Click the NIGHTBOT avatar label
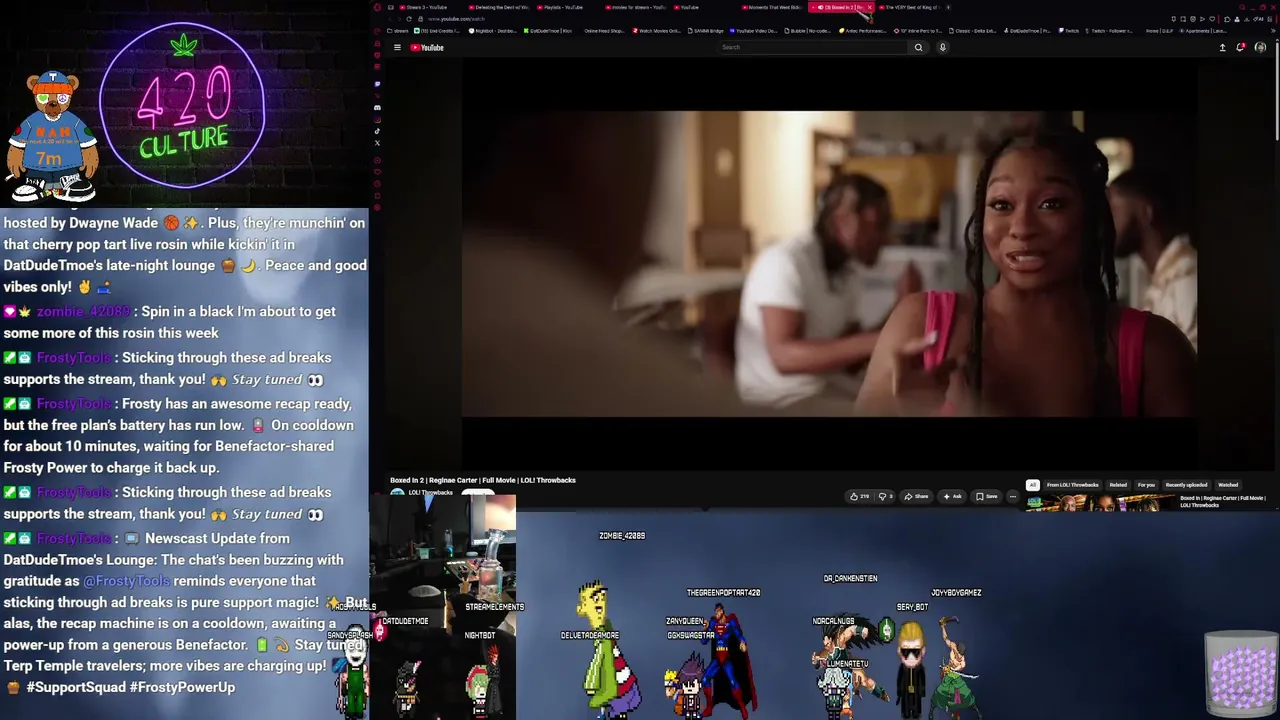 point(480,635)
